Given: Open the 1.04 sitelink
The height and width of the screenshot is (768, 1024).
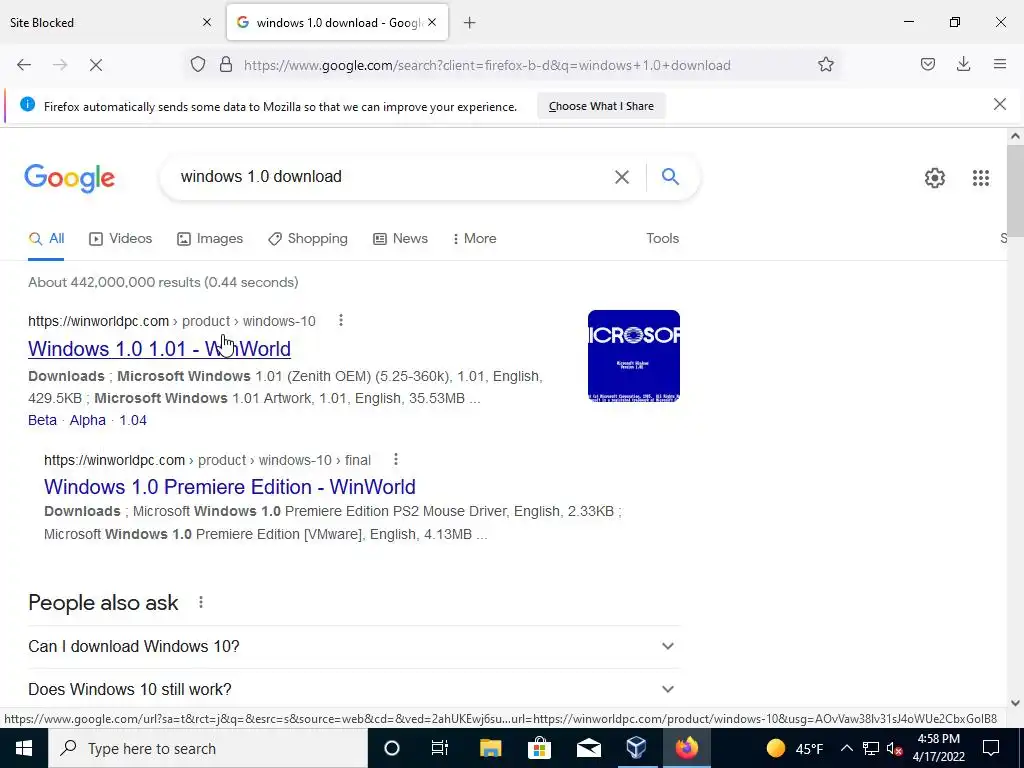Looking at the screenshot, I should (x=133, y=420).
